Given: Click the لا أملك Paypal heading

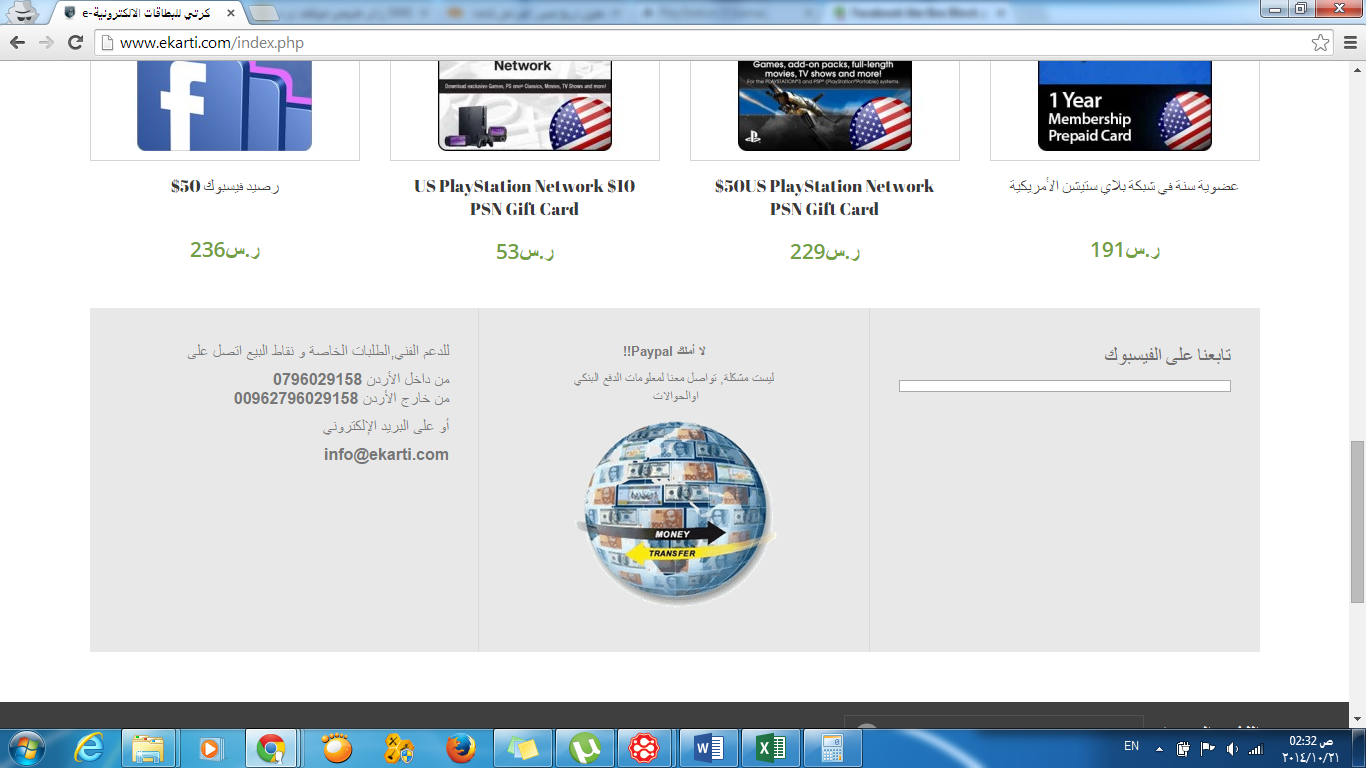Looking at the screenshot, I should click(x=664, y=351).
